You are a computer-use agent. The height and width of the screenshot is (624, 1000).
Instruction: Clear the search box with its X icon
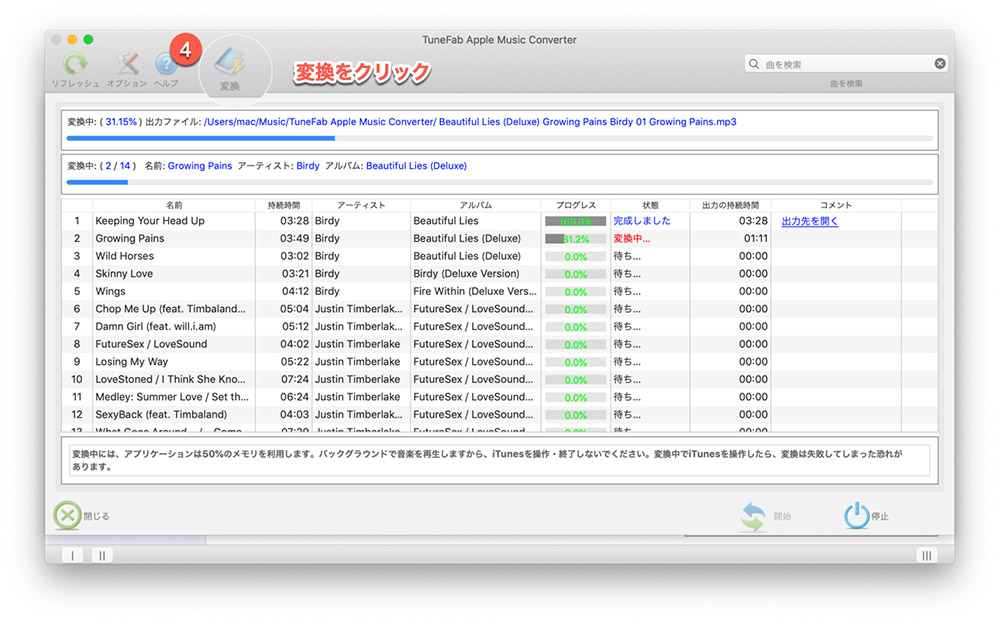tap(939, 64)
